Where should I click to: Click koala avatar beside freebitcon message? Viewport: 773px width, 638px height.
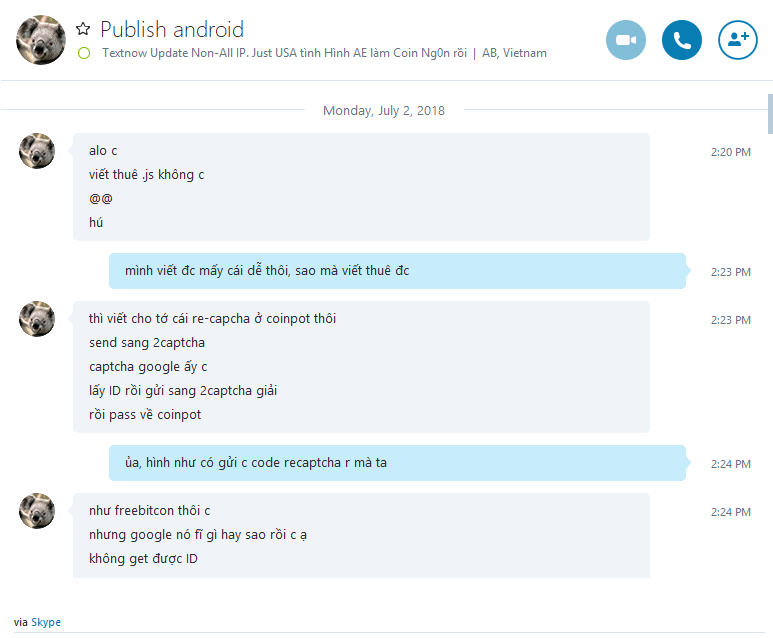pos(37,511)
